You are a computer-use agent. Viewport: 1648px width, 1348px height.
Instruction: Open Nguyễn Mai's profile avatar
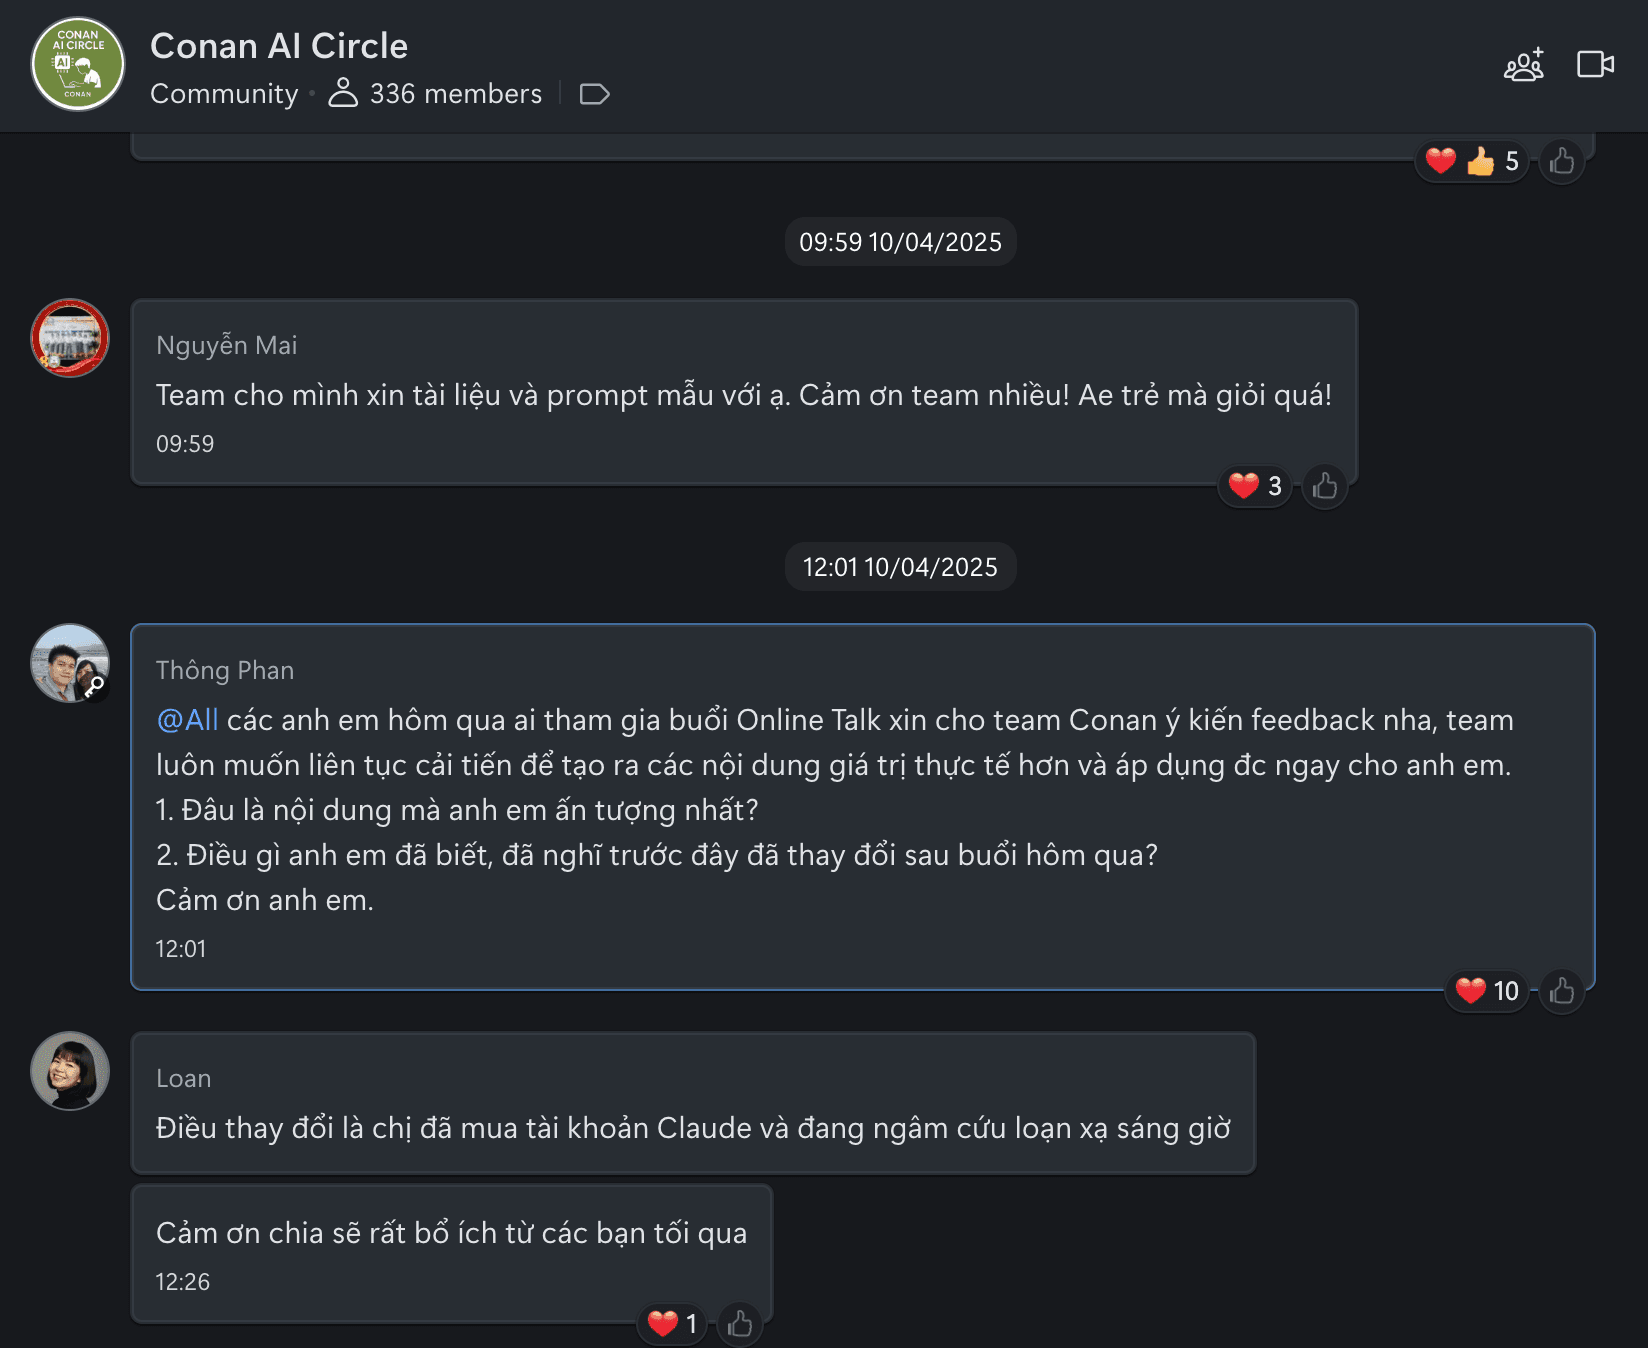70,338
